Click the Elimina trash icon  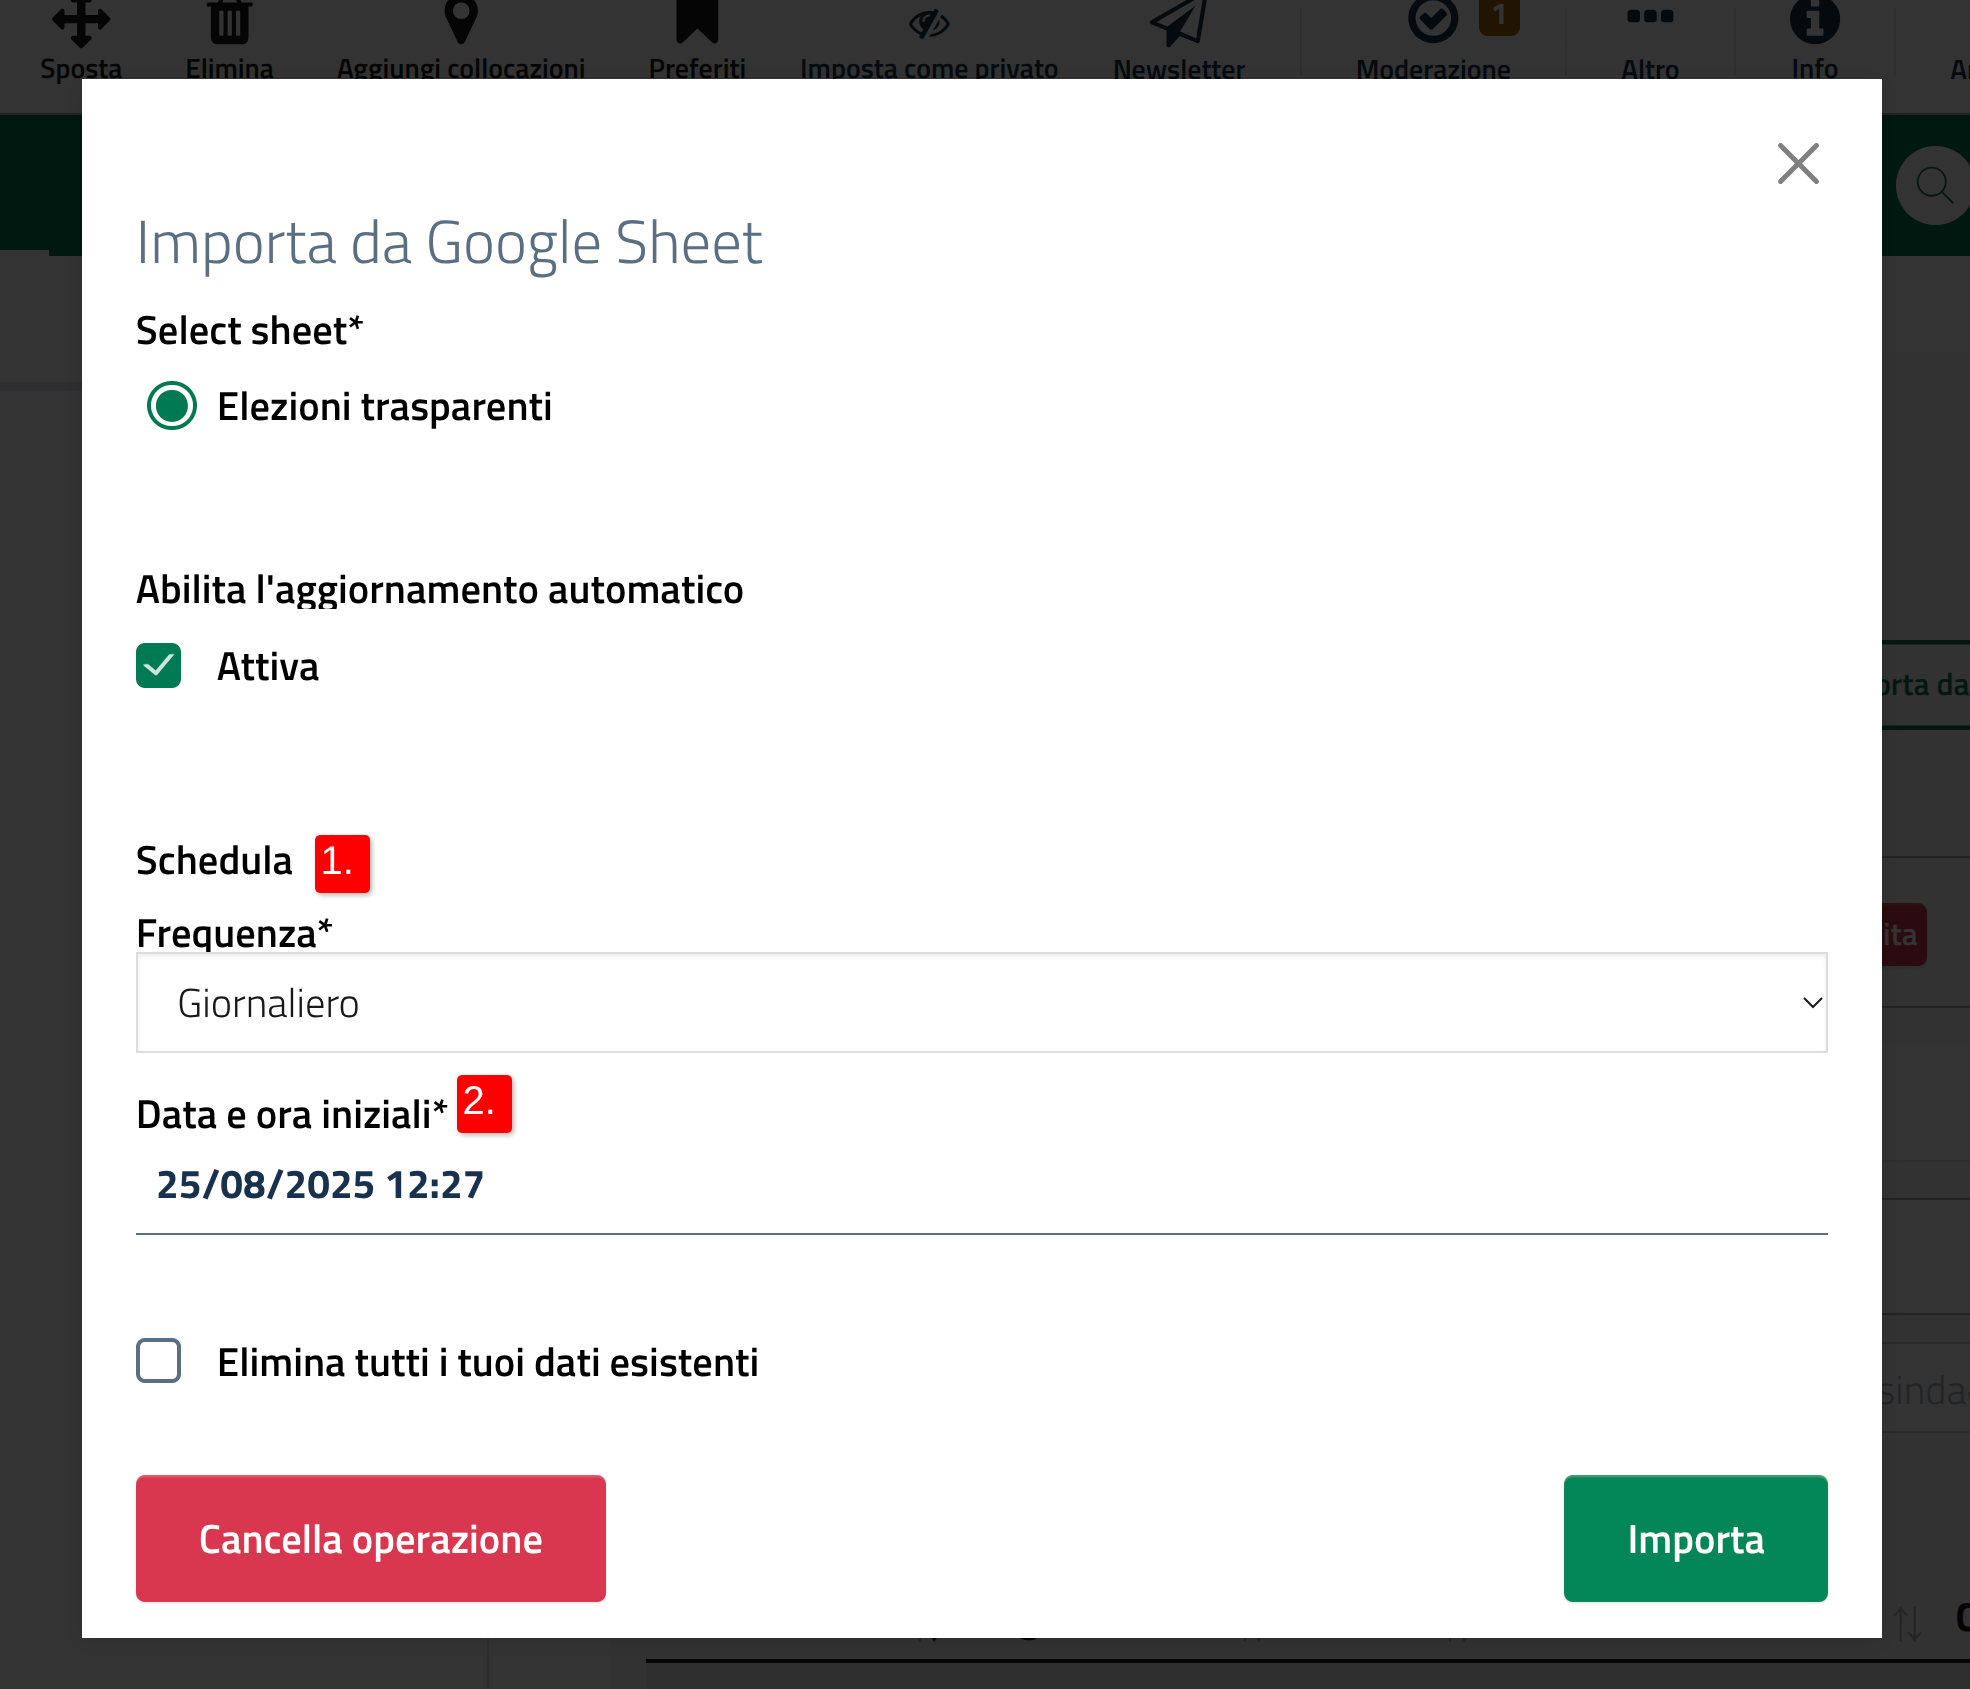[229, 22]
